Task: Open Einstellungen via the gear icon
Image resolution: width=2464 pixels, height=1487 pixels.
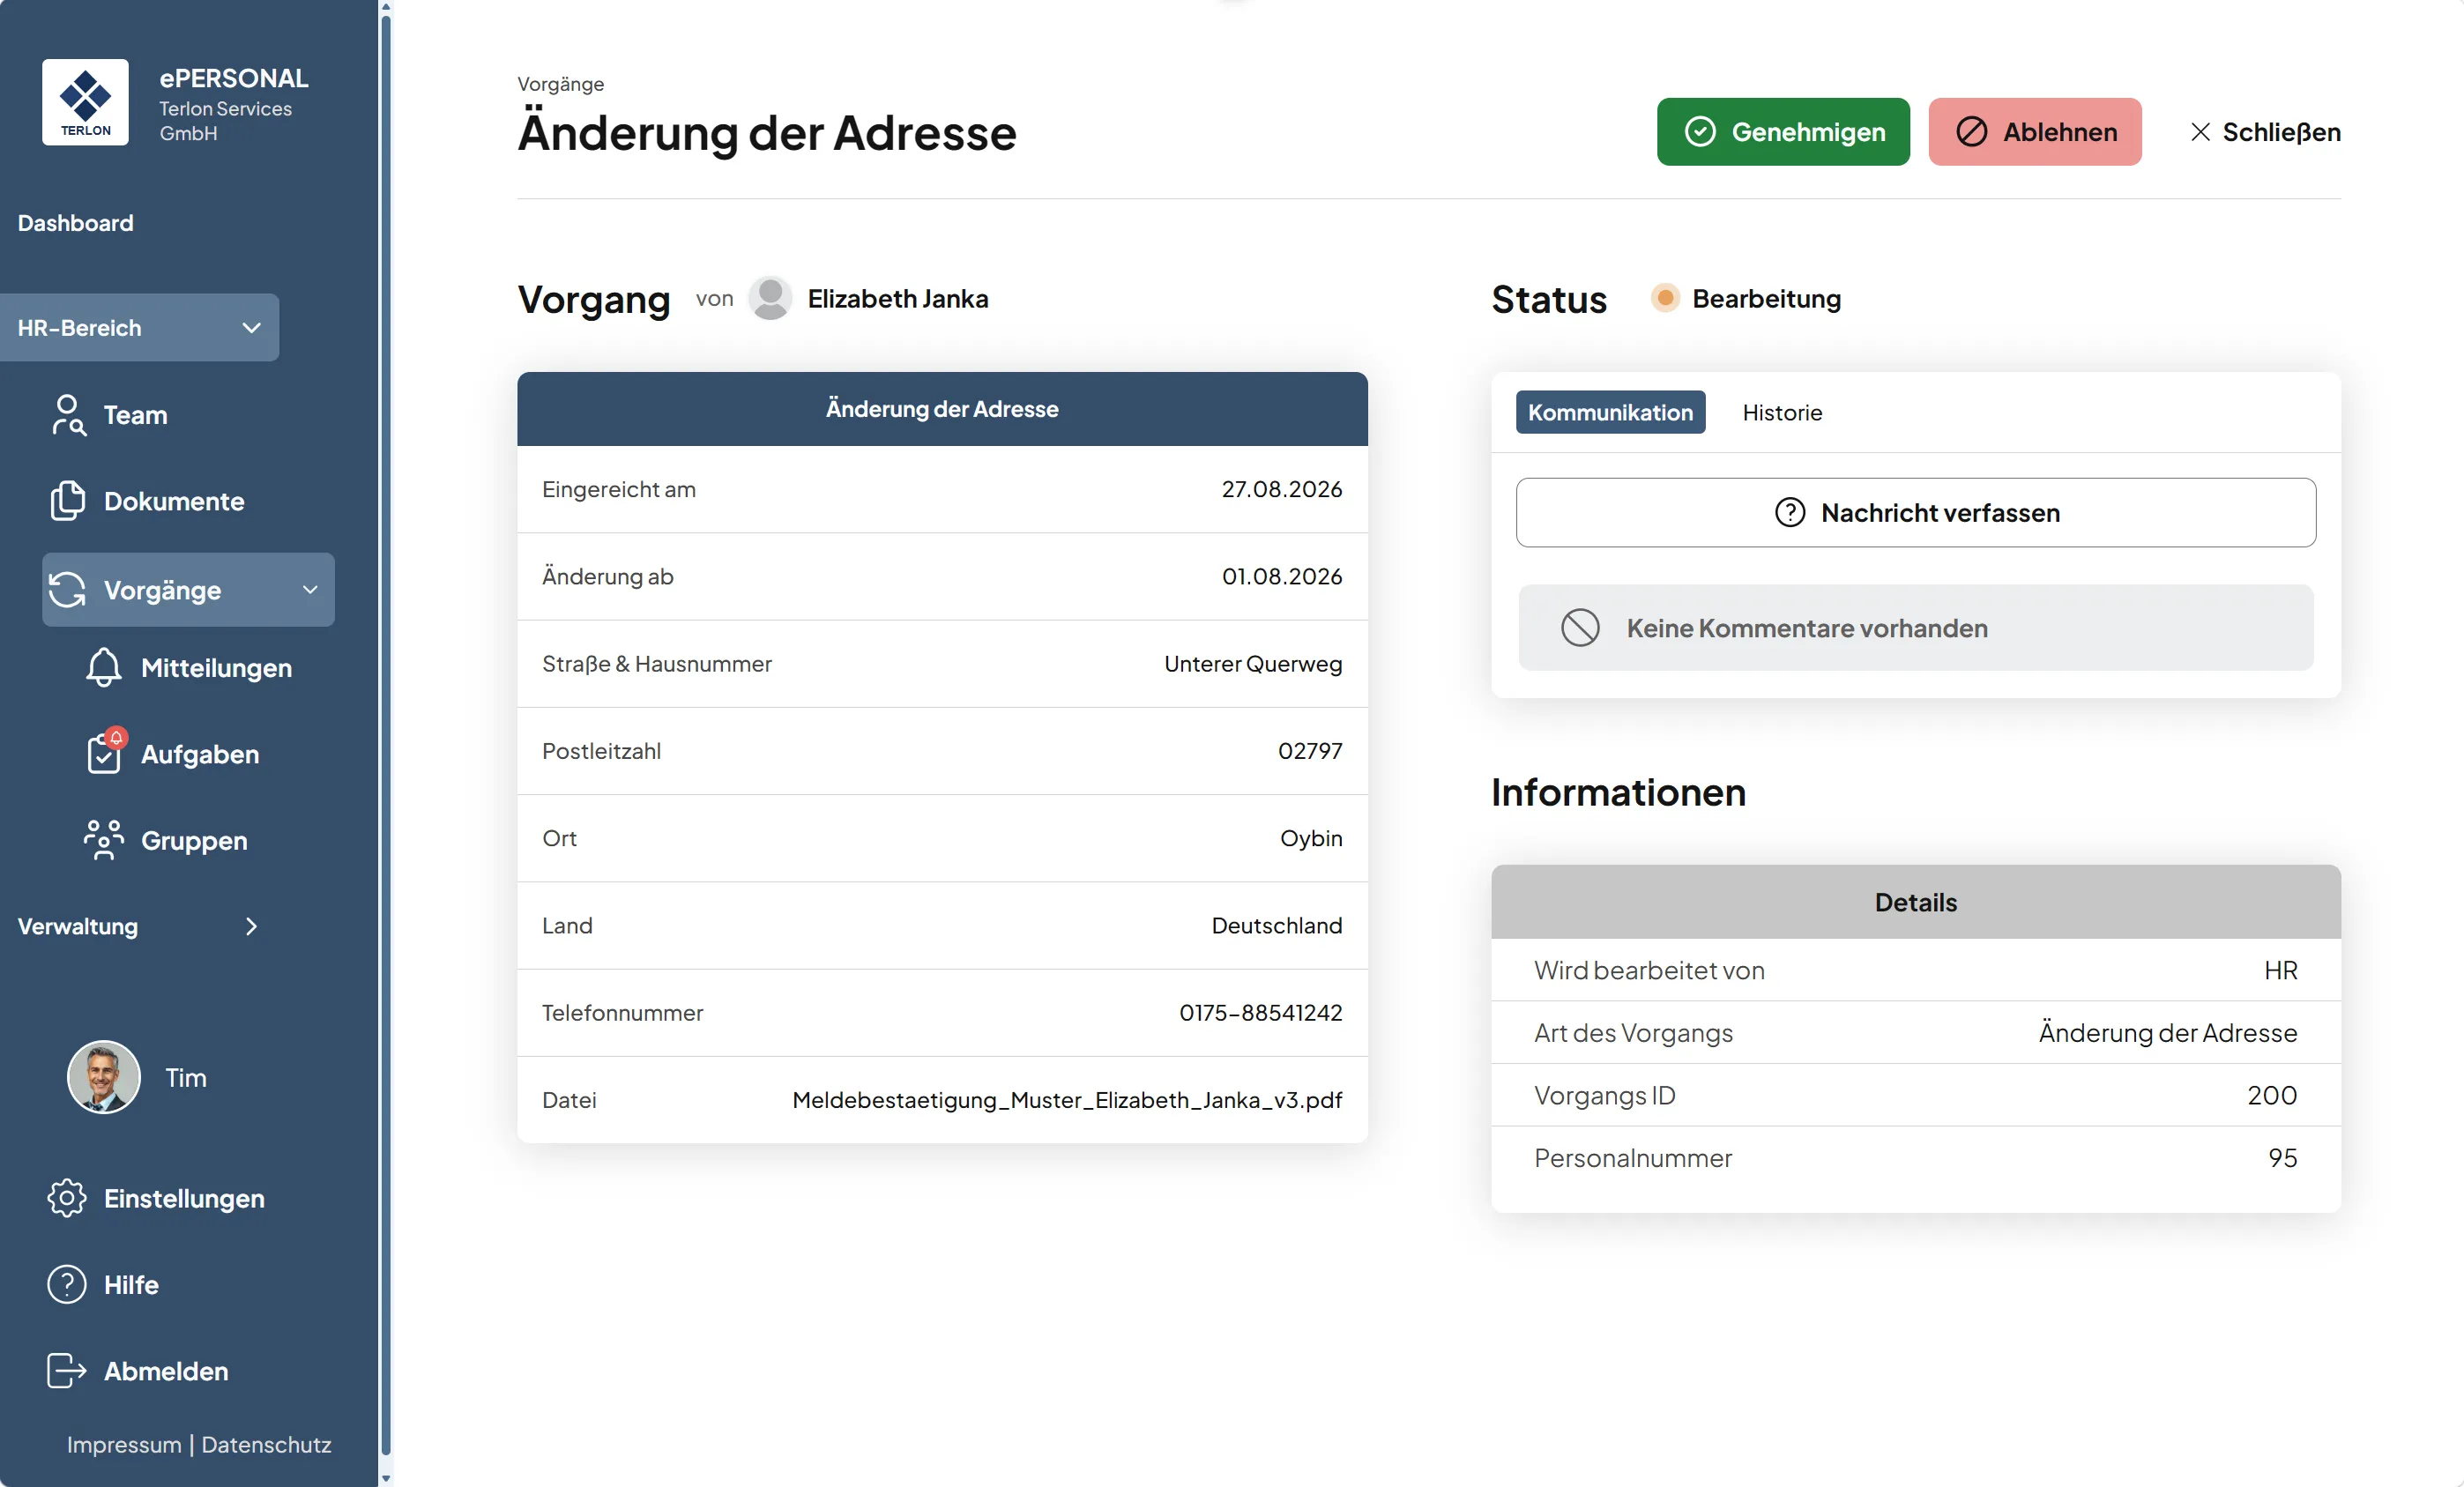Action: coord(67,1198)
